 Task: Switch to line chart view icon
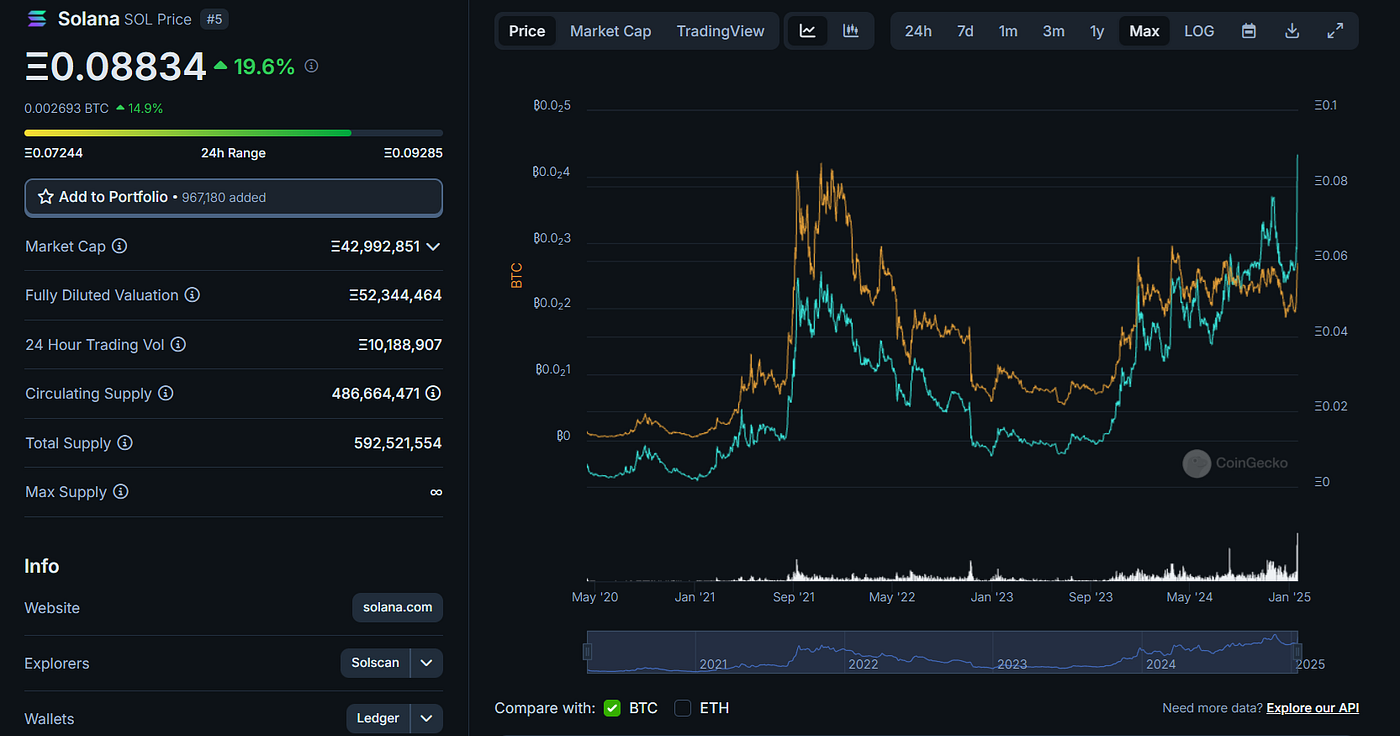(x=808, y=31)
